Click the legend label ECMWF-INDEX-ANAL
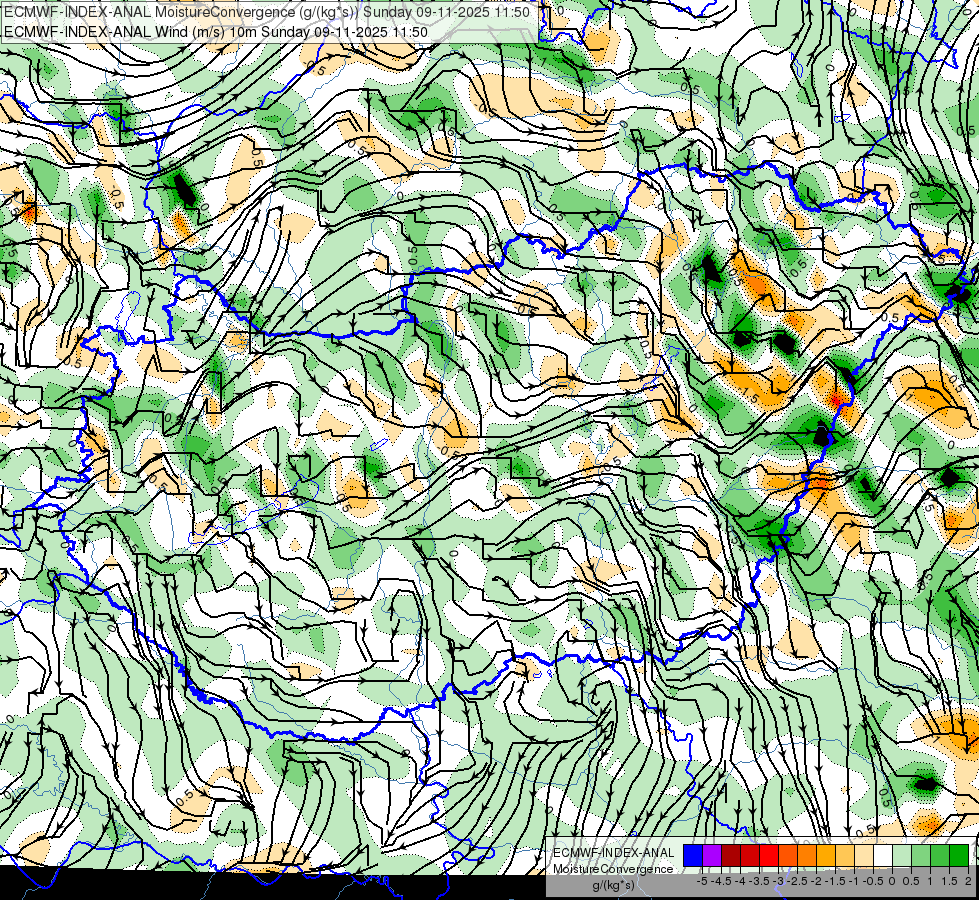 click(614, 853)
